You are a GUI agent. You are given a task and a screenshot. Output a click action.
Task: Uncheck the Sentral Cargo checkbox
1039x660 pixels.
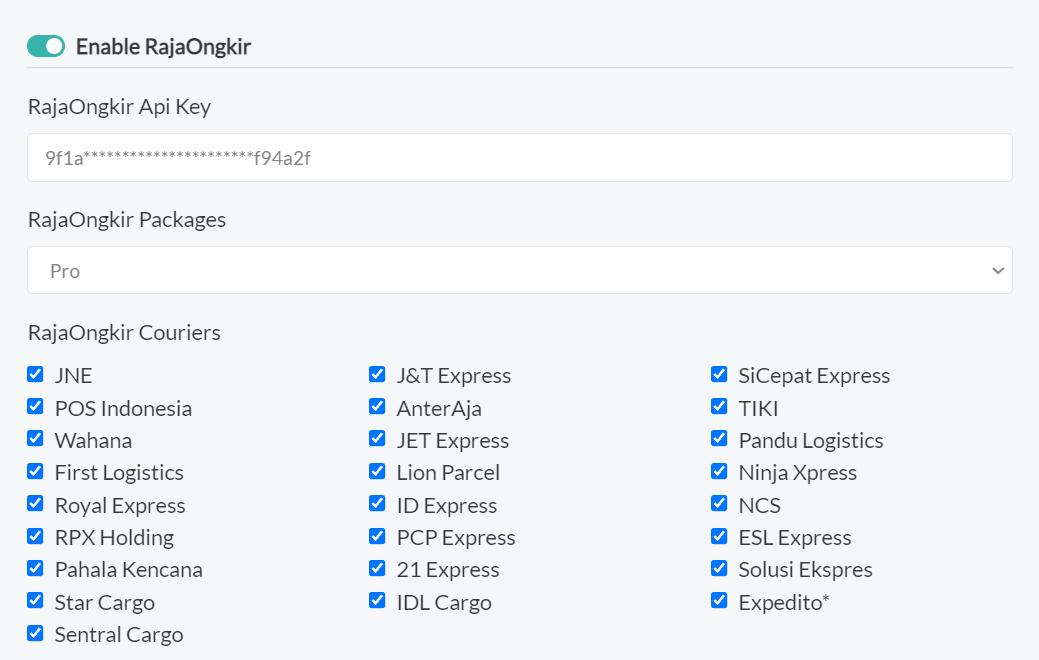click(x=36, y=633)
